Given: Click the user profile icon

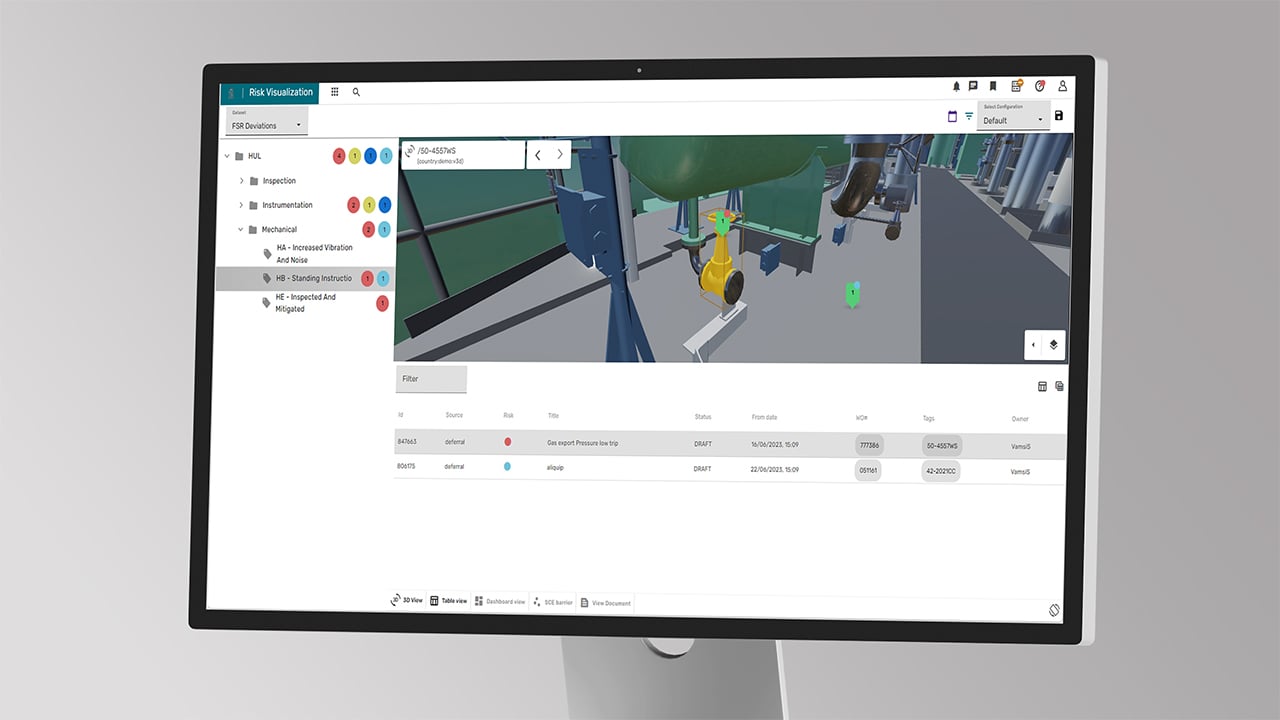Looking at the screenshot, I should (x=1062, y=87).
